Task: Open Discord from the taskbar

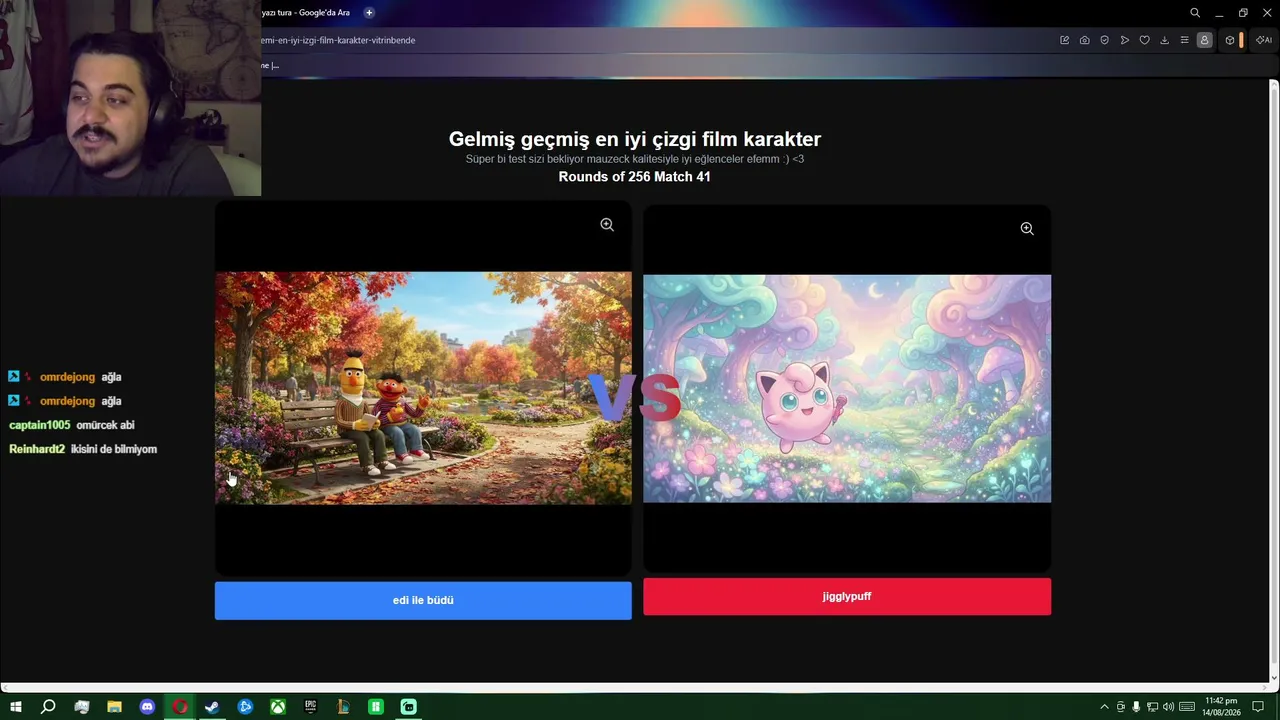Action: tap(147, 707)
